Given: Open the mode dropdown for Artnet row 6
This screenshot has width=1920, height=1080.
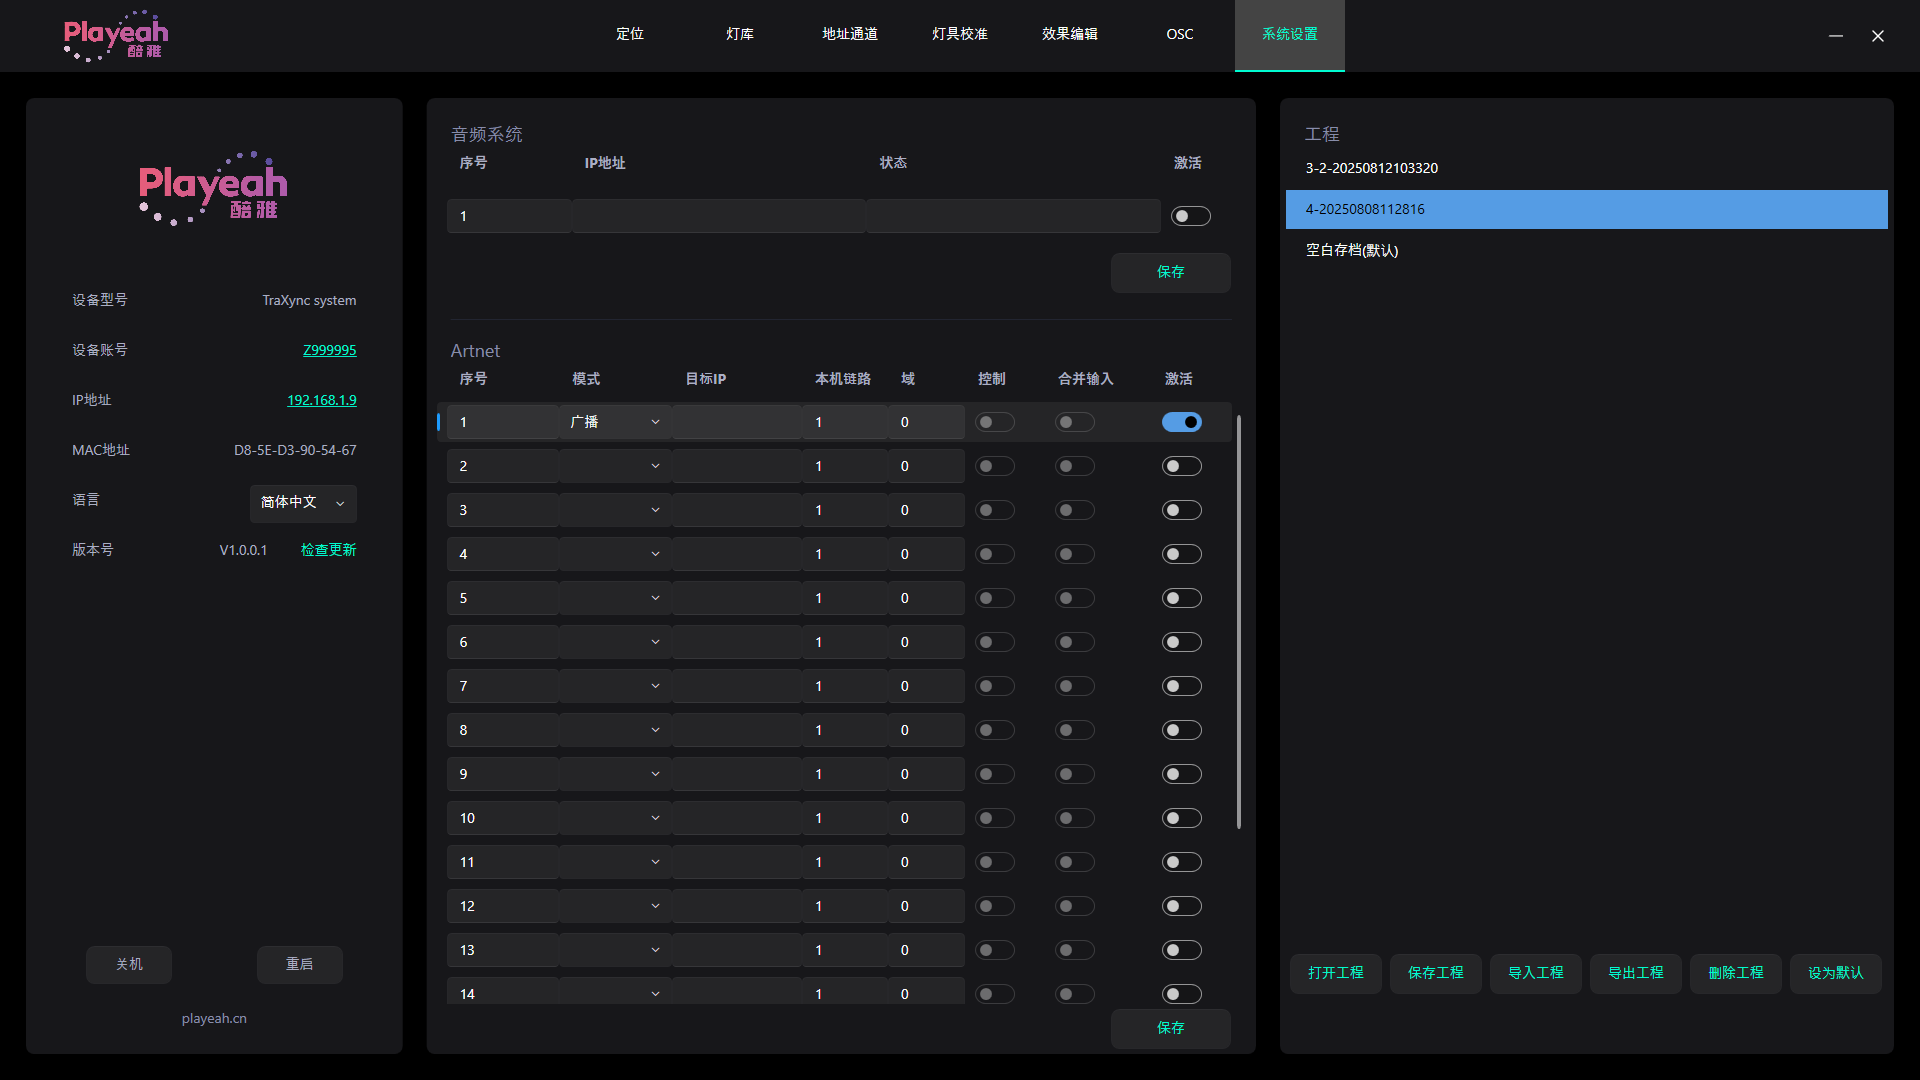Looking at the screenshot, I should (615, 642).
